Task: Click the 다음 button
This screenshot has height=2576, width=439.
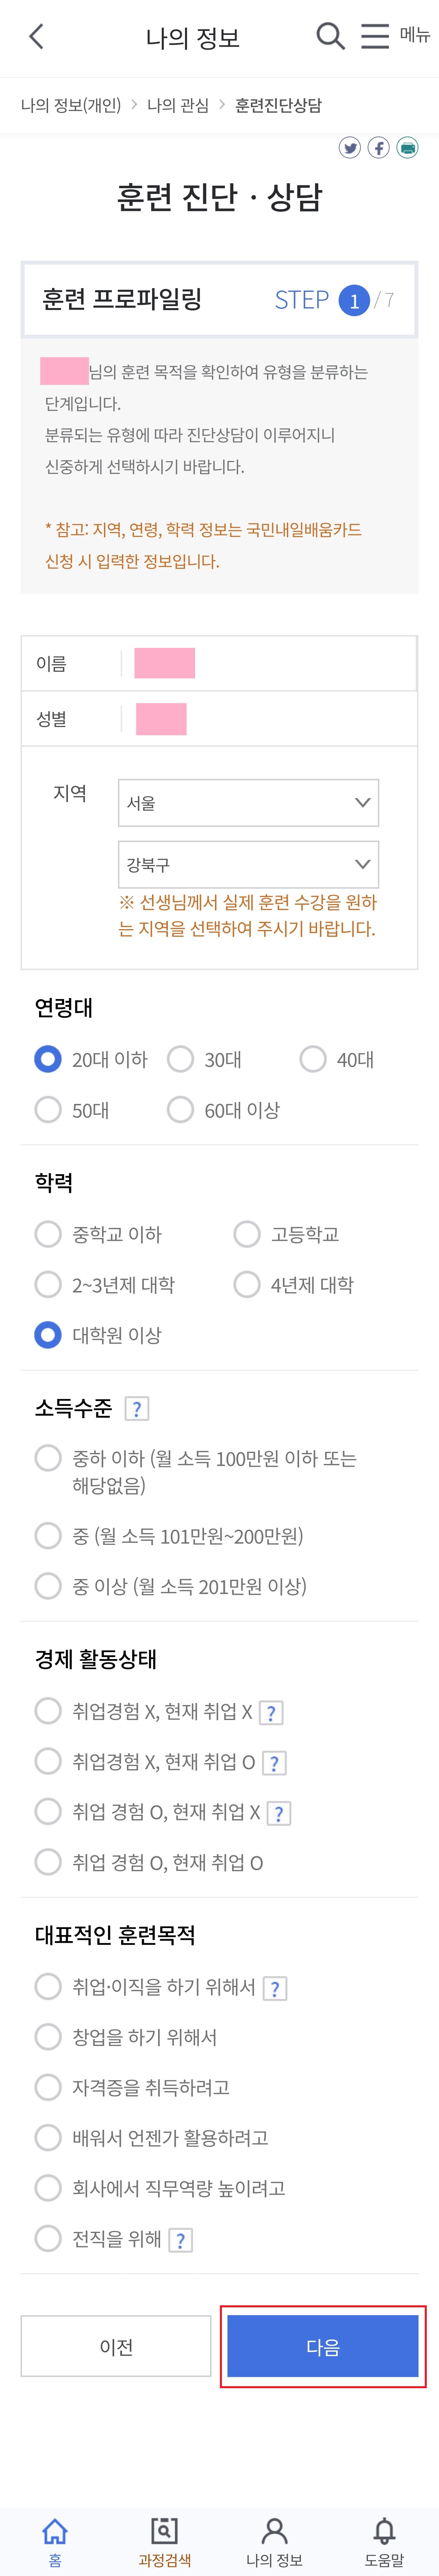Action: coord(323,2346)
